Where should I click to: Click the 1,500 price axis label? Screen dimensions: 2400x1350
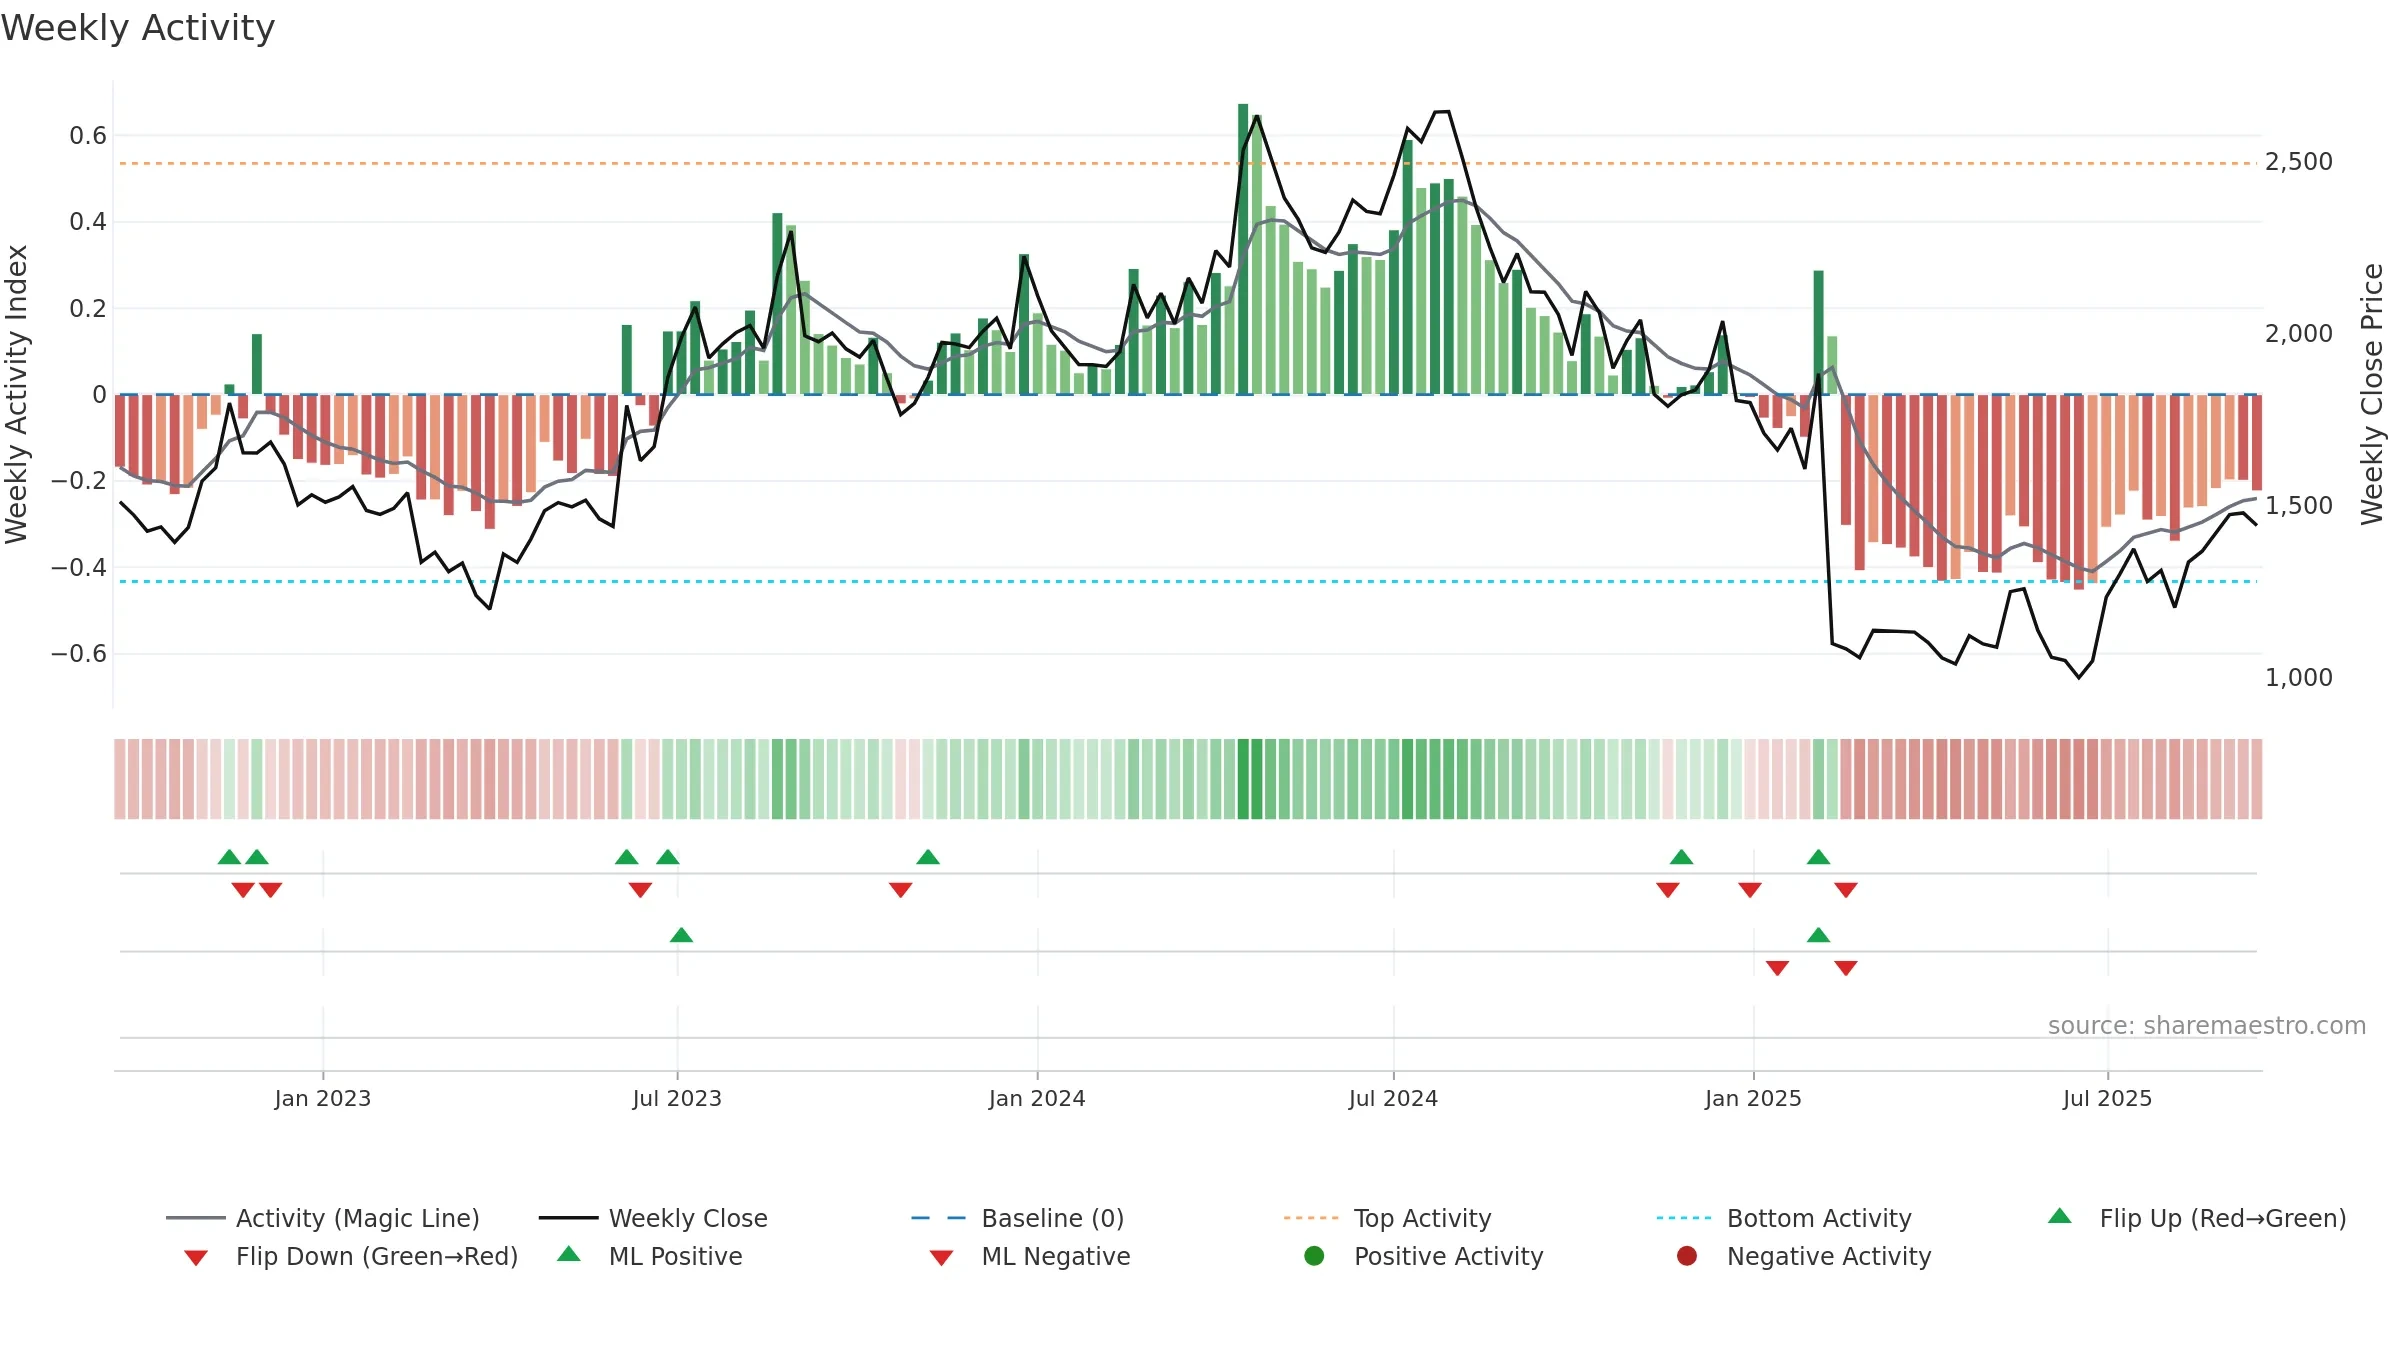point(2299,506)
